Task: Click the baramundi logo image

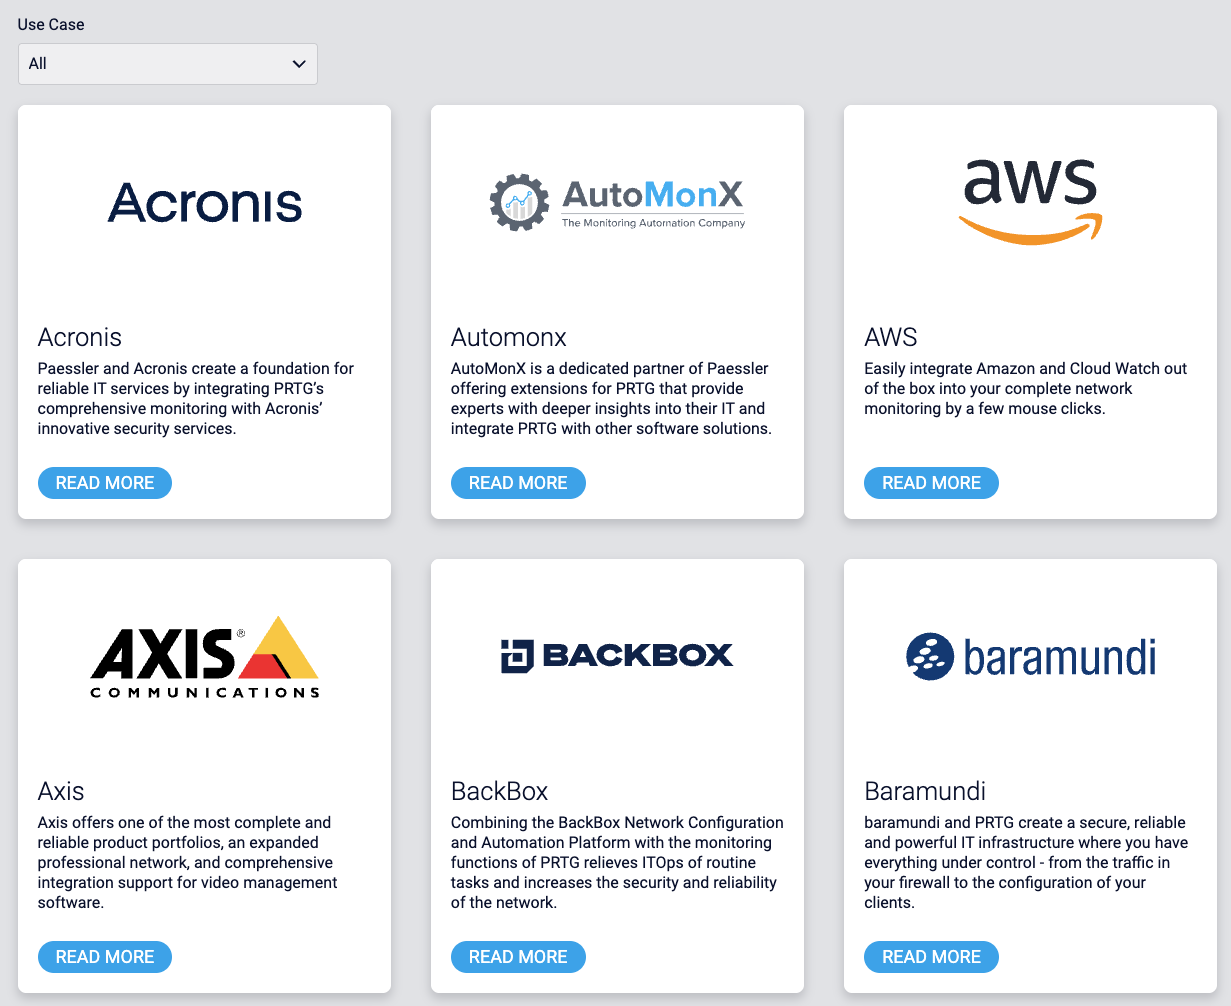Action: [1031, 657]
